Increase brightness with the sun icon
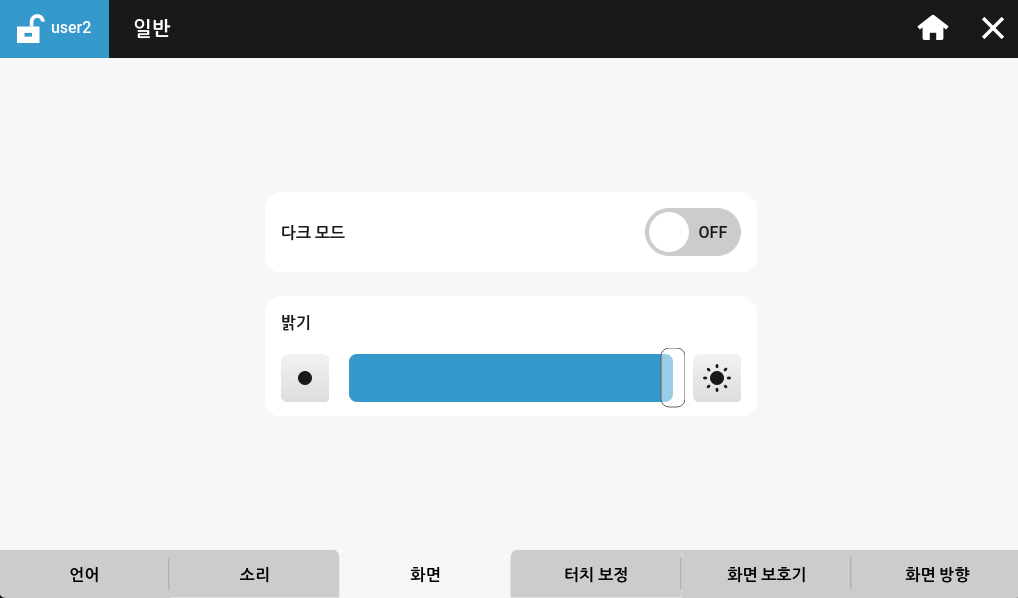 click(717, 378)
